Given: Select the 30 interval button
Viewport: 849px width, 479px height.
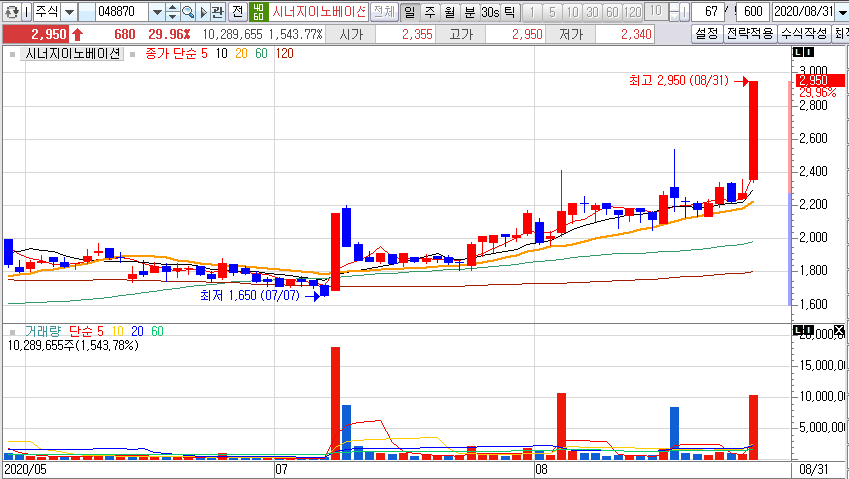Looking at the screenshot, I should (x=592, y=11).
